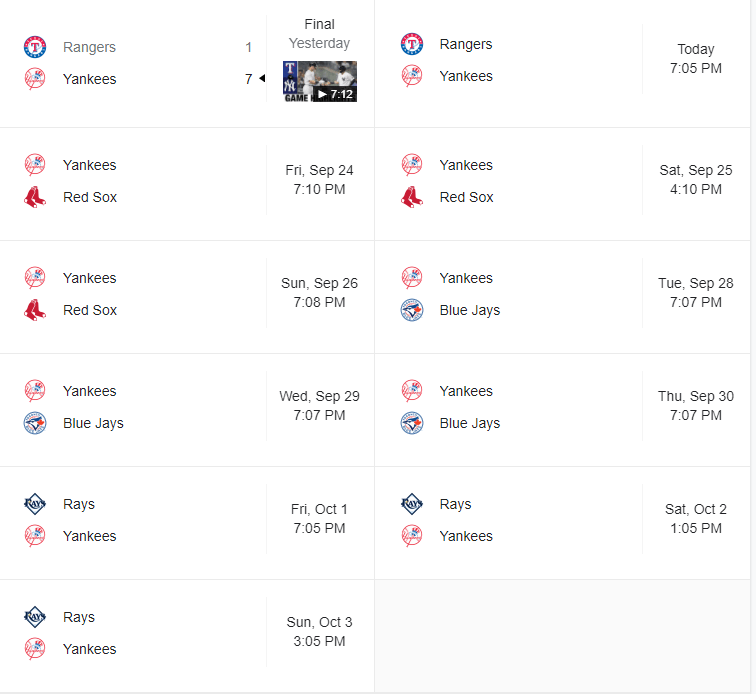Screen dimensions: 756x694
Task: Click the Red Sox logo for Sat, Sep 25
Action: 412,197
